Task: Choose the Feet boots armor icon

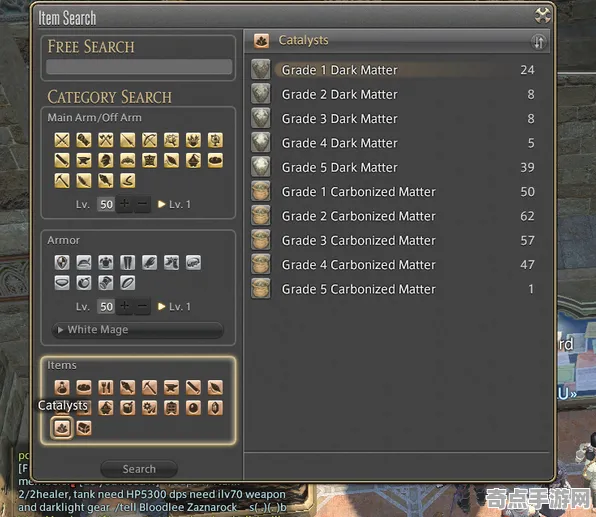Action: 171,262
